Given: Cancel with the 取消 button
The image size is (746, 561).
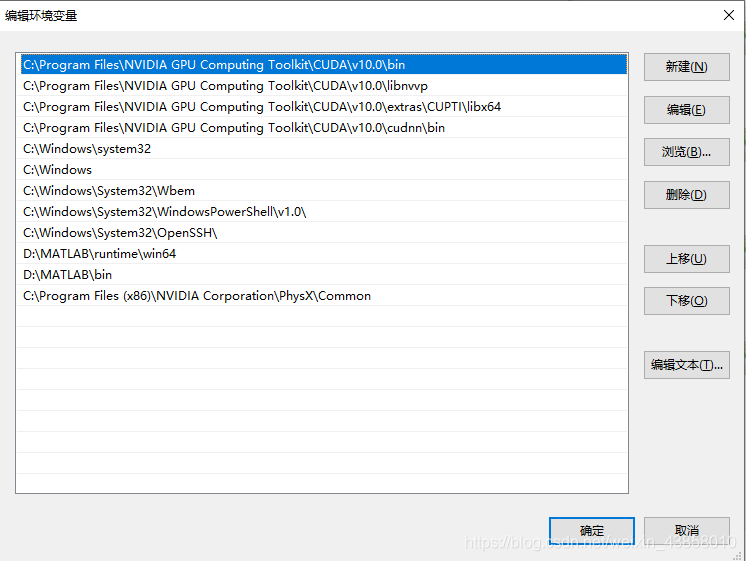Looking at the screenshot, I should coord(687,531).
